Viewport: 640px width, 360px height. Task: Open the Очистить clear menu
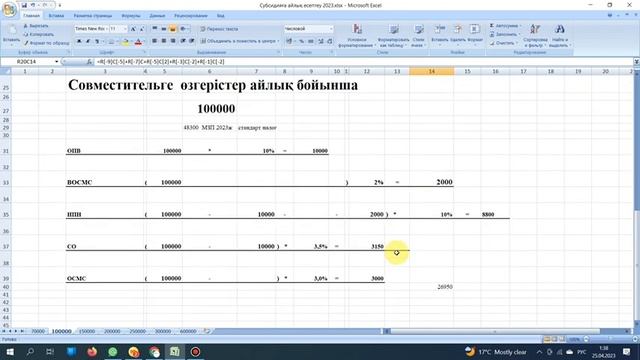click(503, 43)
